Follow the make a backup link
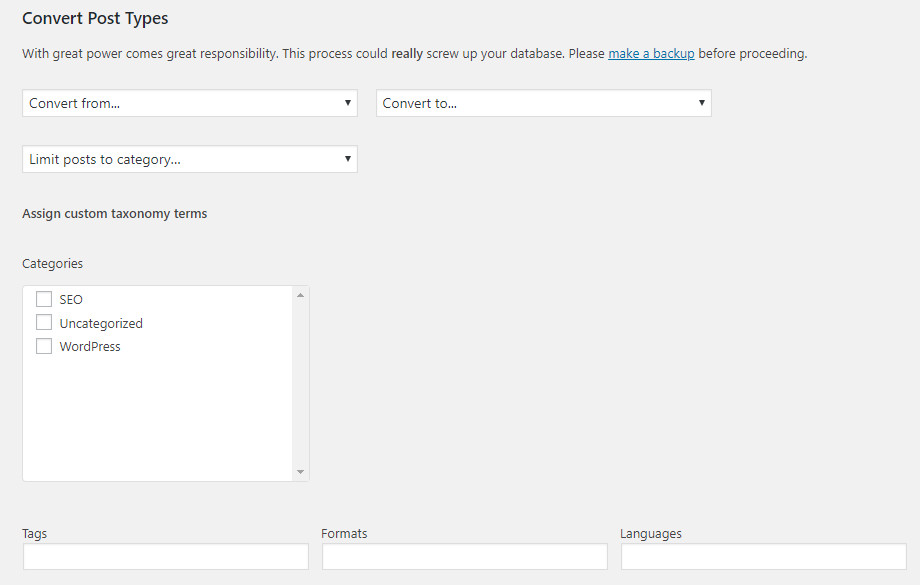The image size is (920, 585). (x=651, y=53)
